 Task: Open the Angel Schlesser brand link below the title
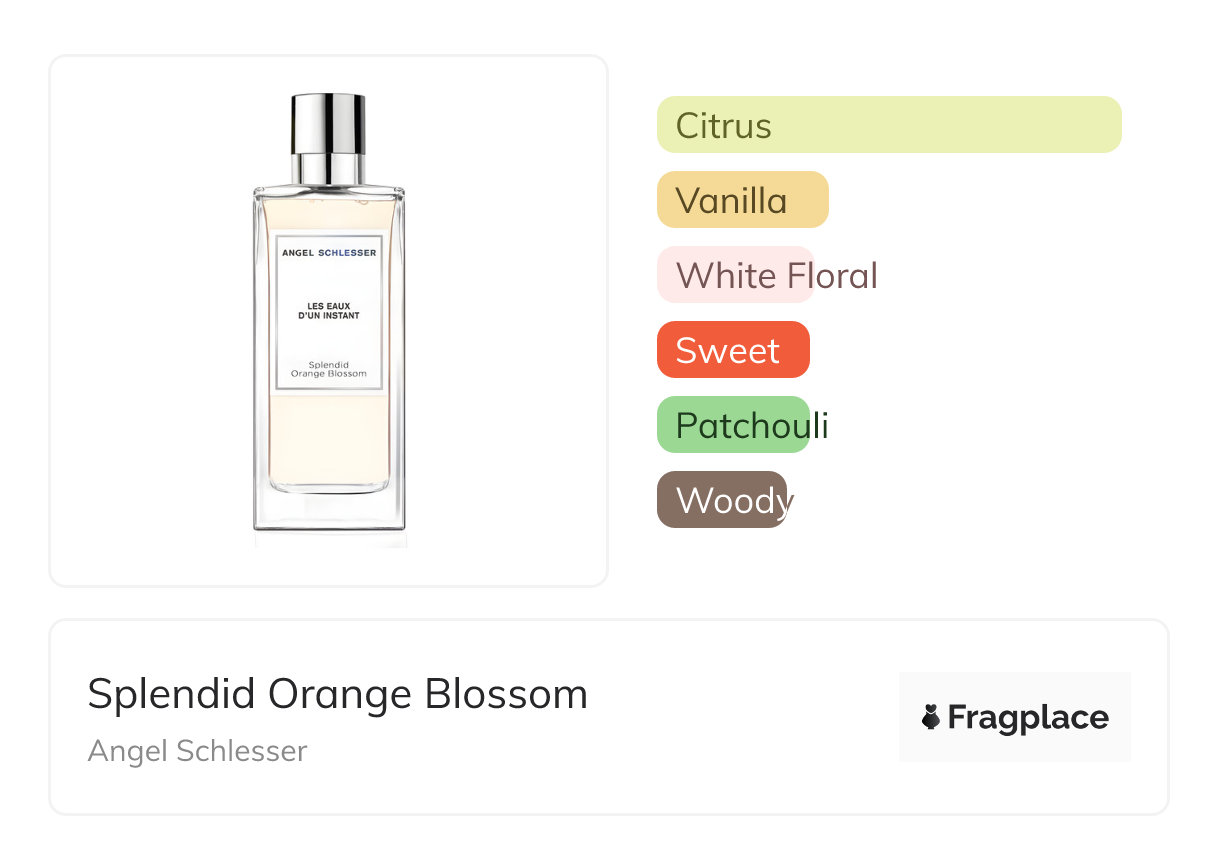pyautogui.click(x=197, y=751)
